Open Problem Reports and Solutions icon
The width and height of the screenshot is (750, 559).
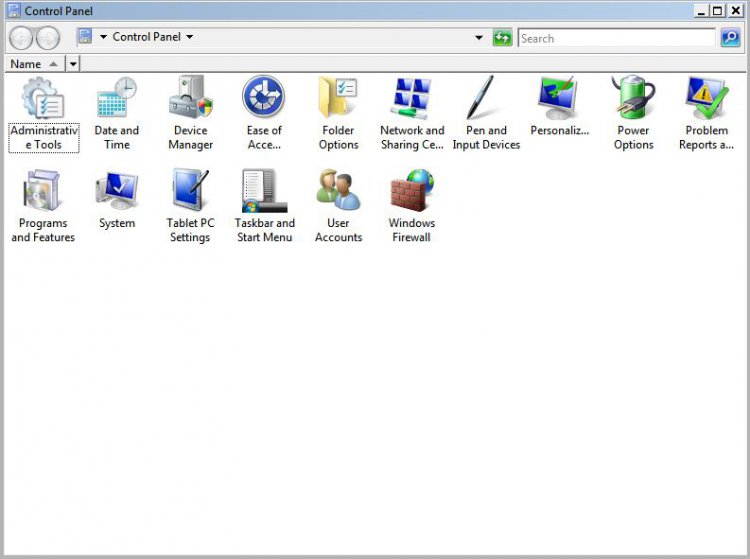(706, 98)
